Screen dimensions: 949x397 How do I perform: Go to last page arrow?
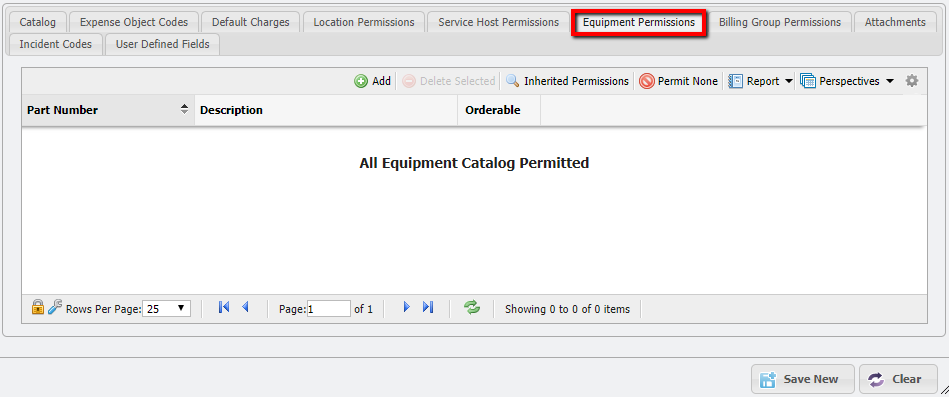428,307
